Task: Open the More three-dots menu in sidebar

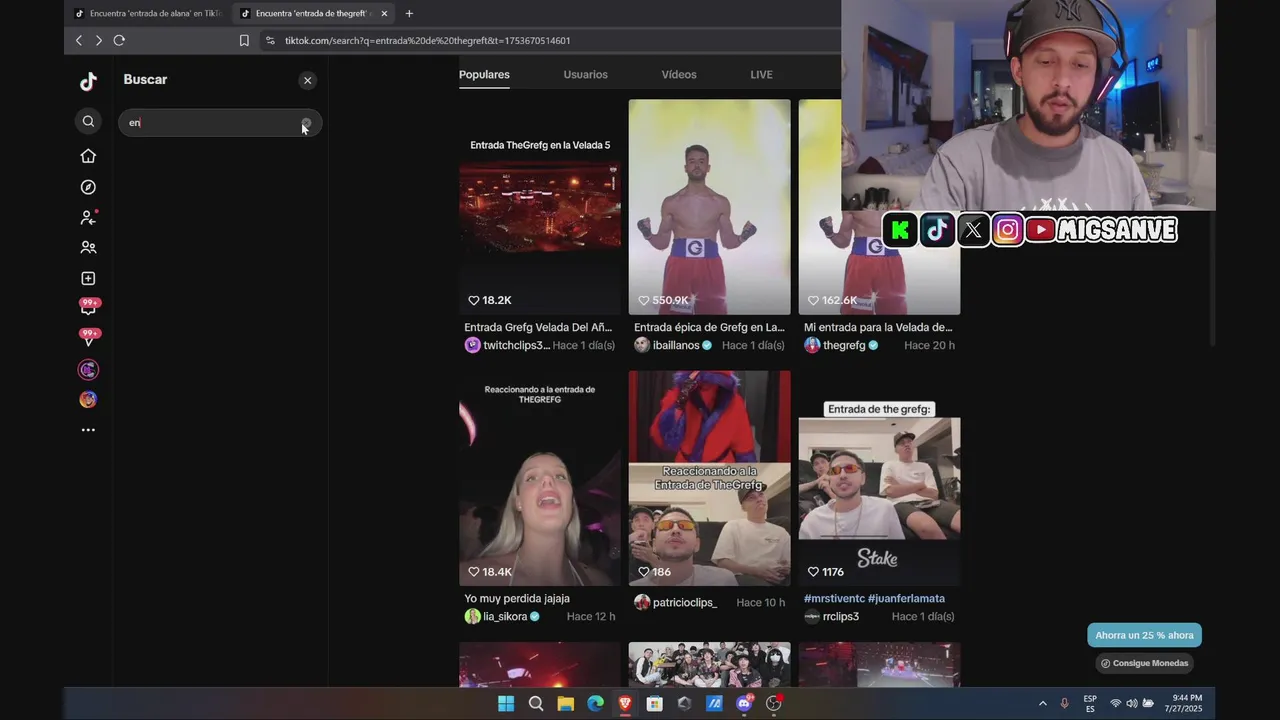Action: (88, 430)
